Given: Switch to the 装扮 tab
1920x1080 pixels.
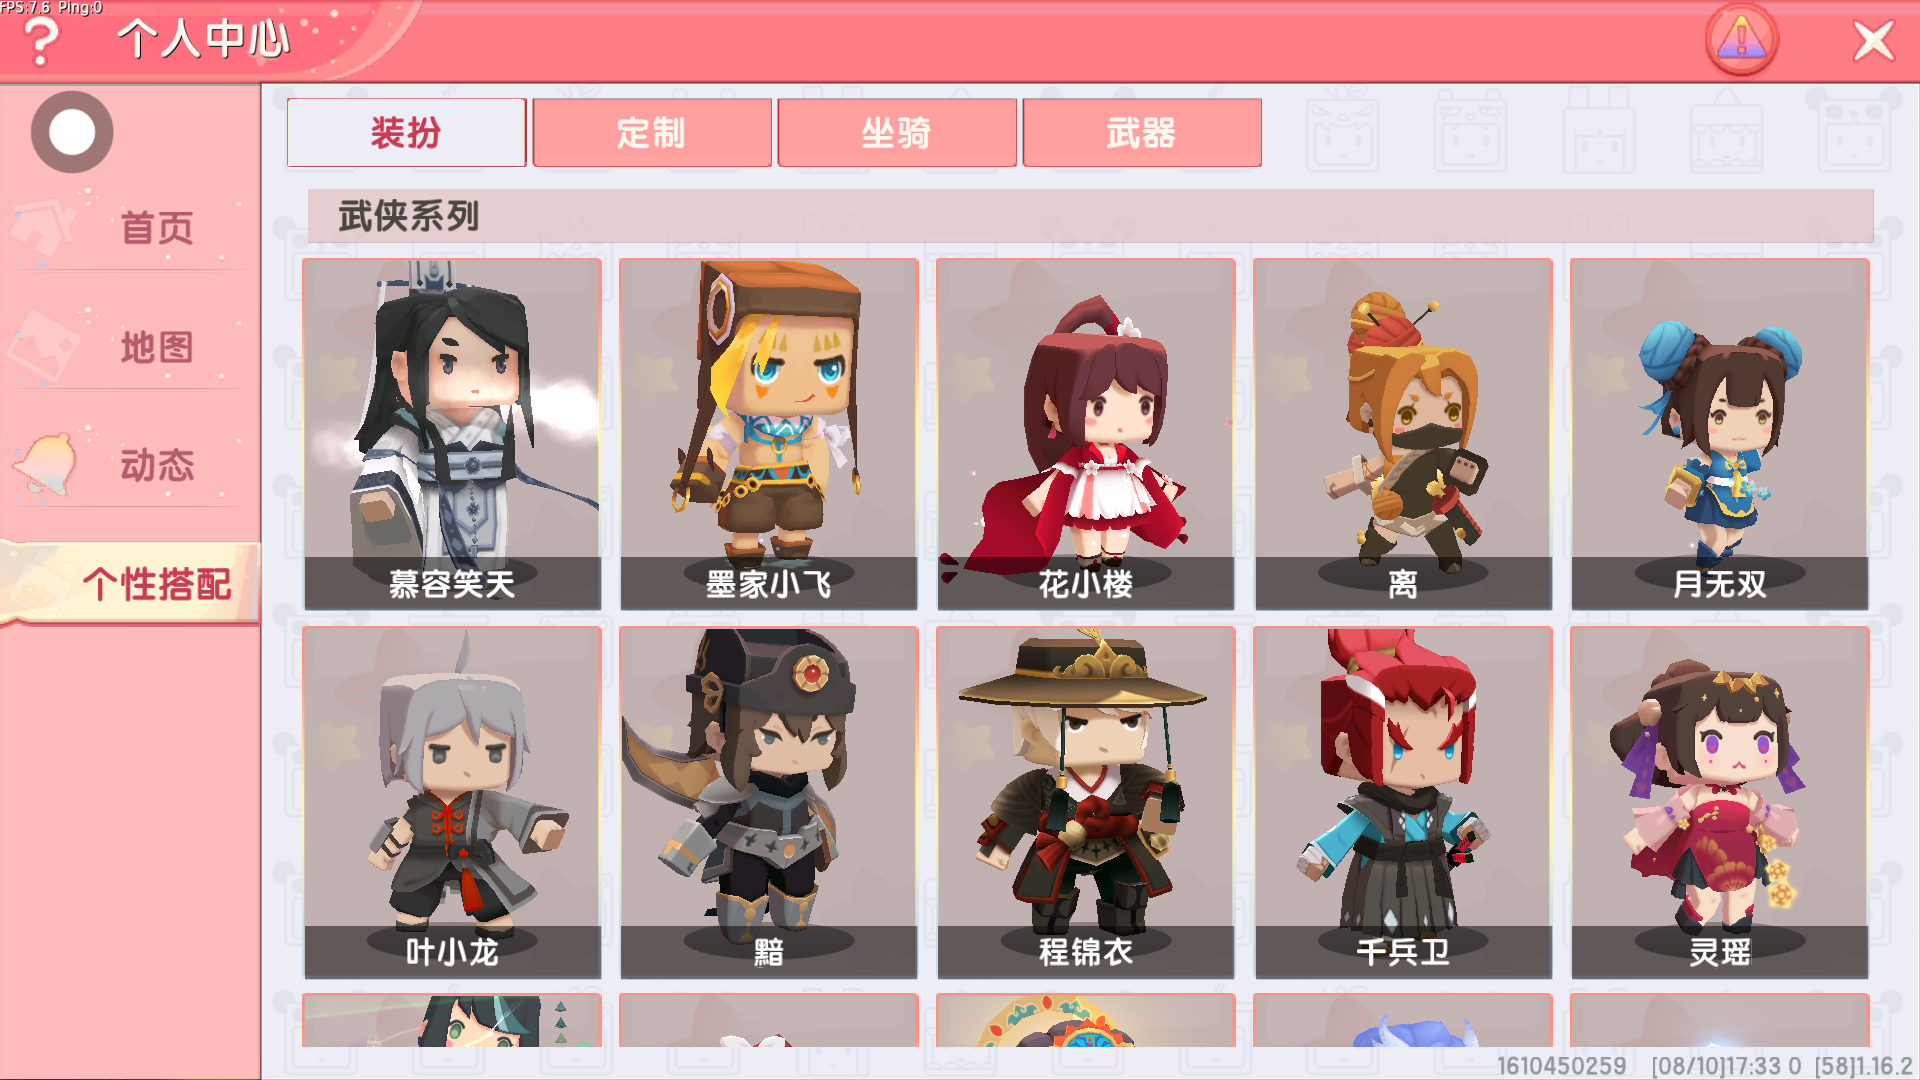Looking at the screenshot, I should coord(406,132).
